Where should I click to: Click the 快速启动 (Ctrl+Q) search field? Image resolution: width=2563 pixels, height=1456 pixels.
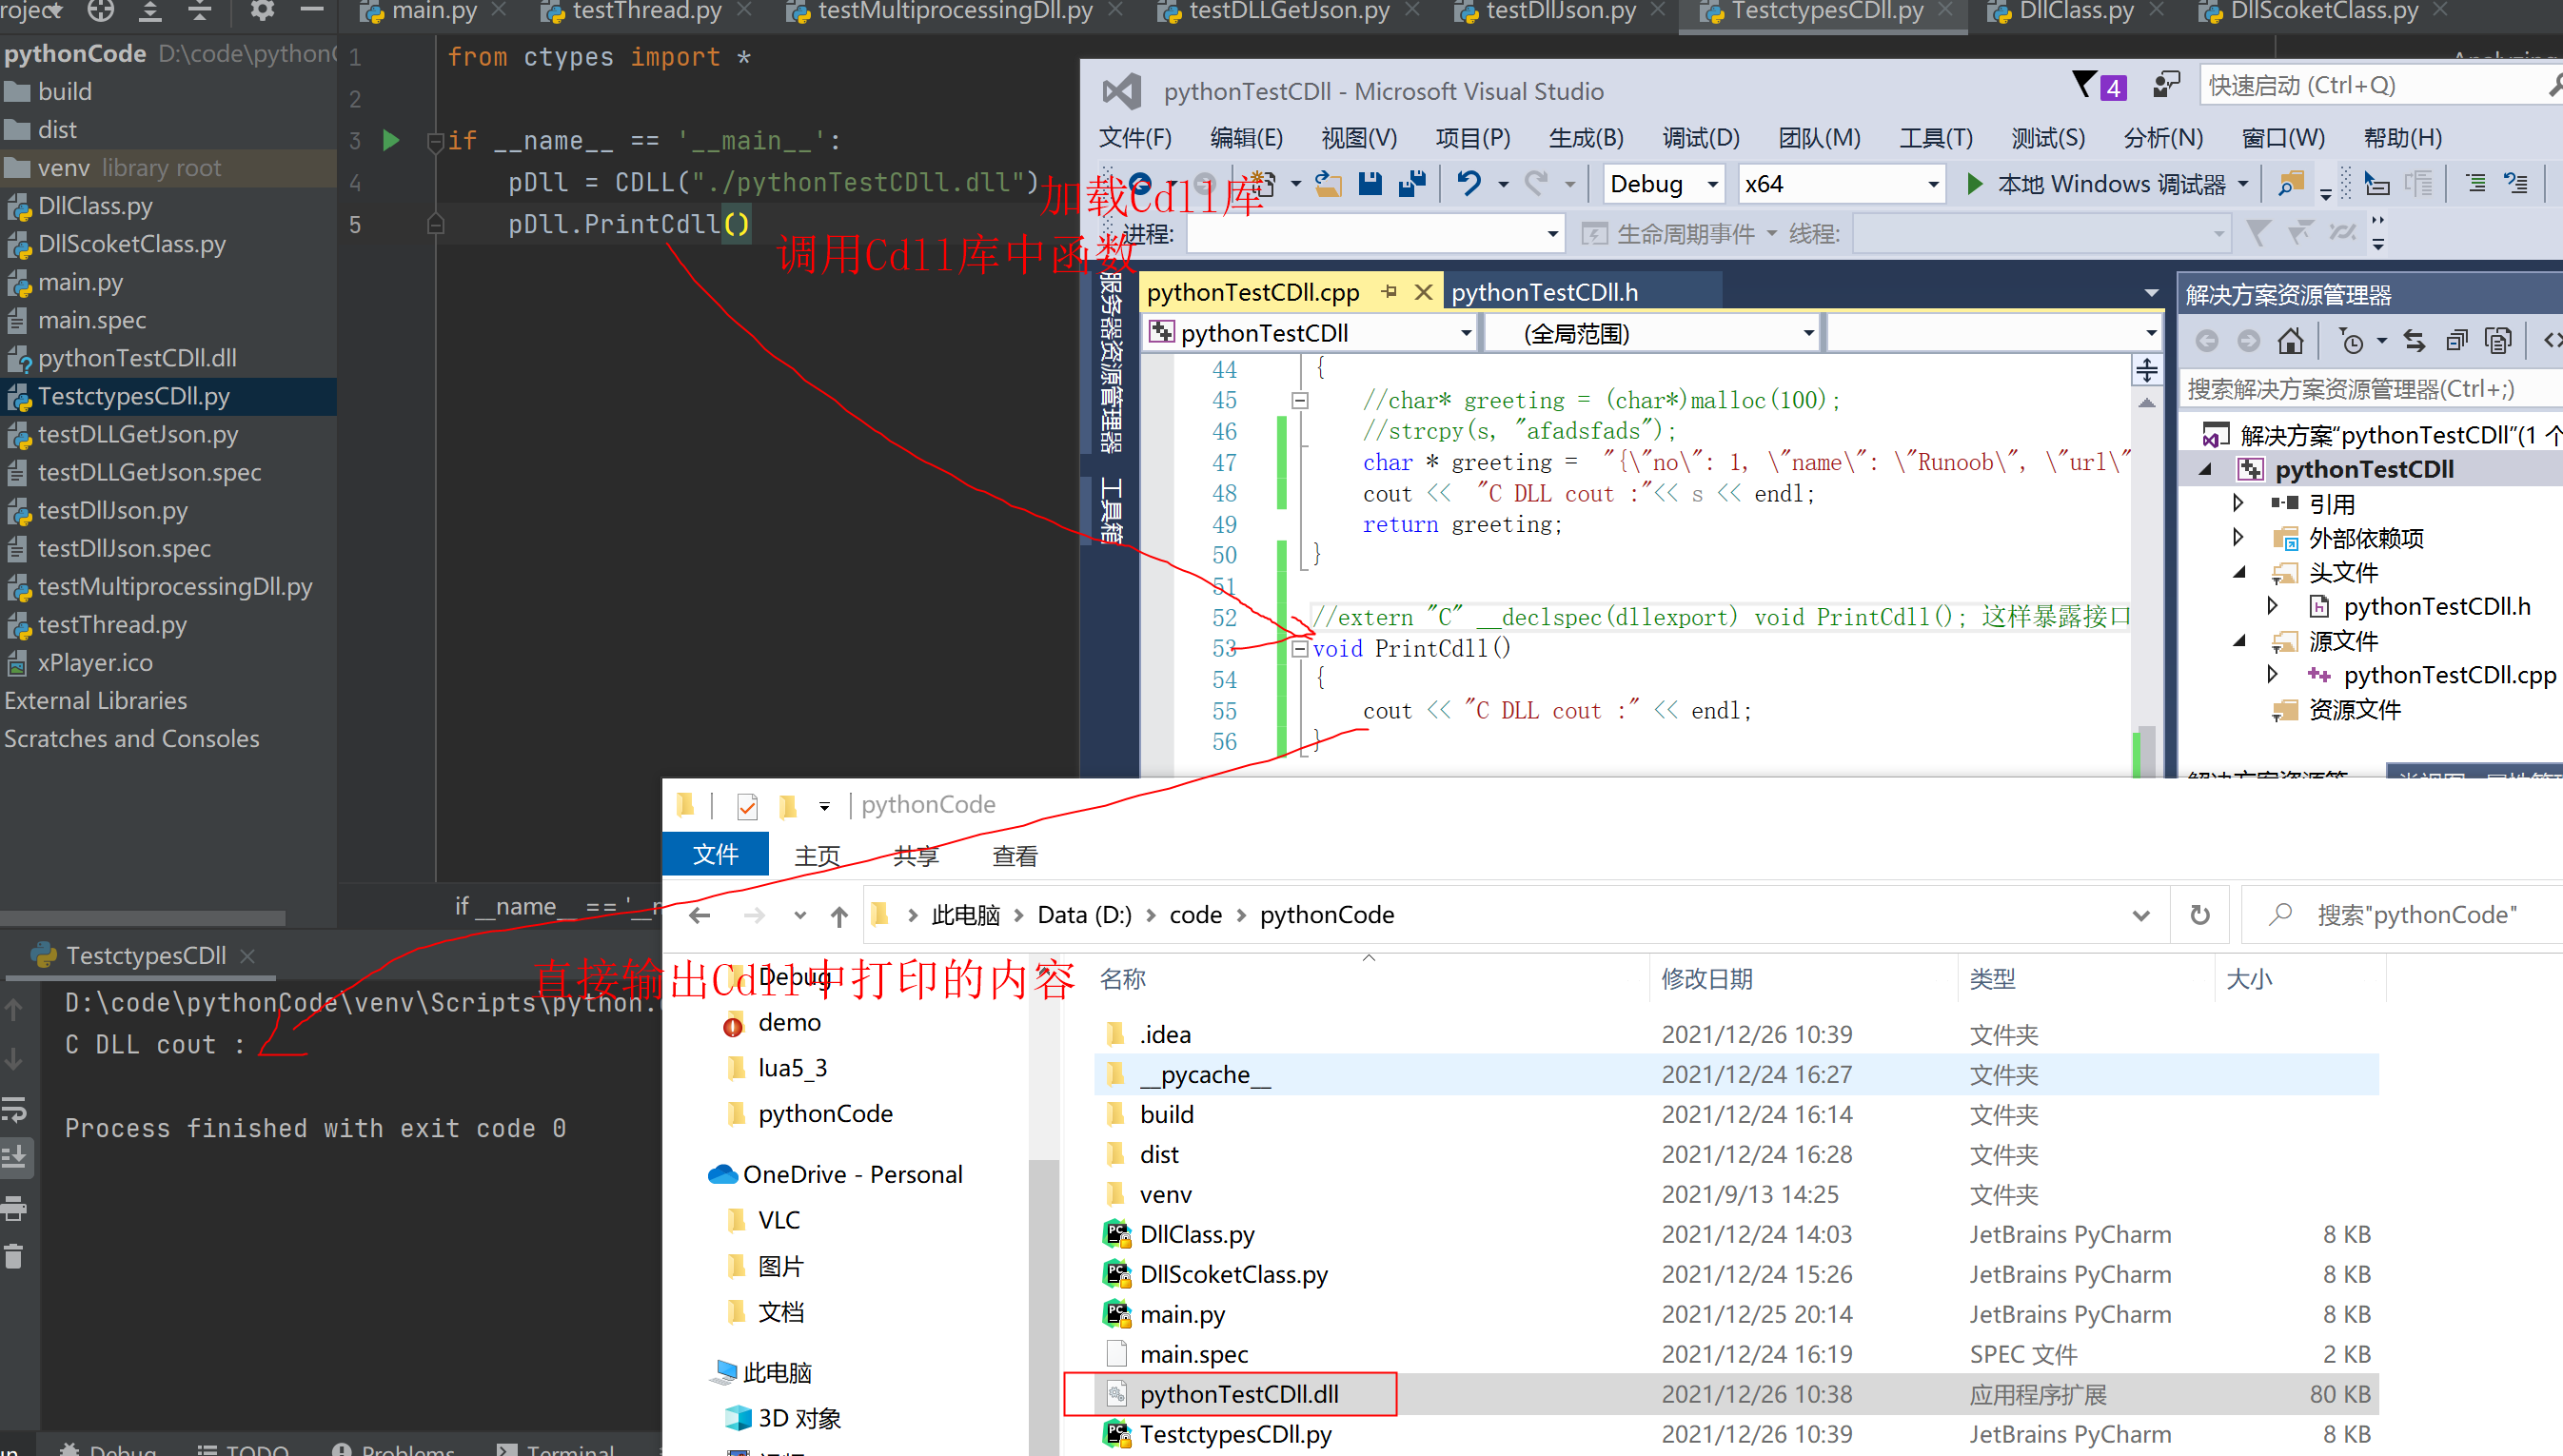point(2380,85)
